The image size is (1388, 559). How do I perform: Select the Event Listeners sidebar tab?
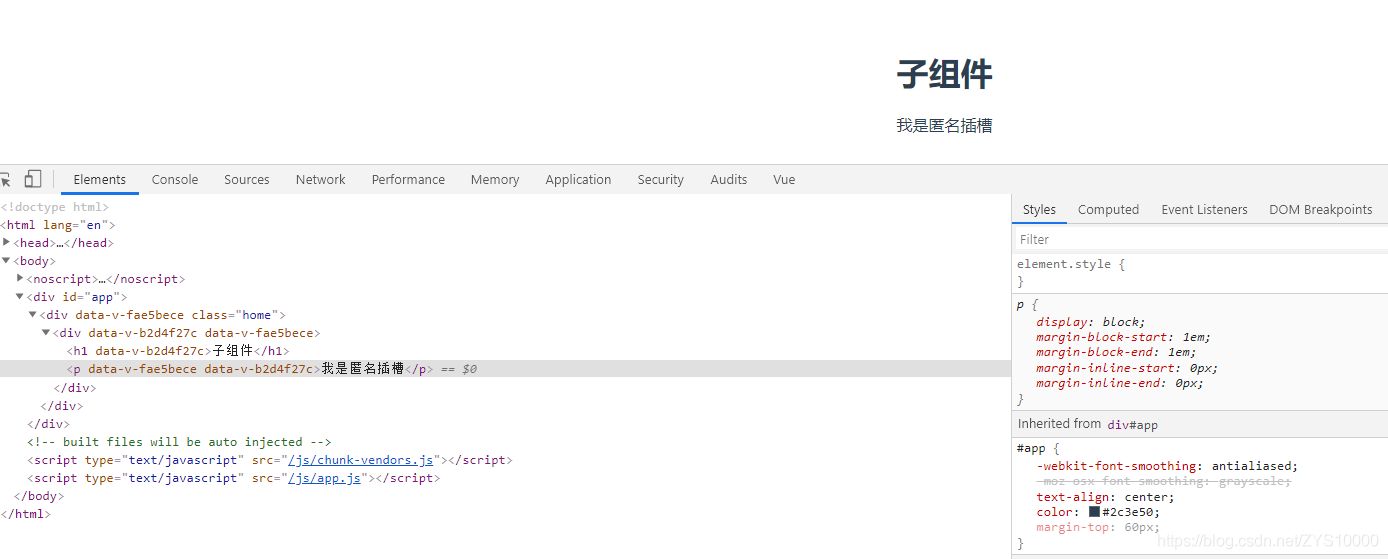click(1204, 209)
